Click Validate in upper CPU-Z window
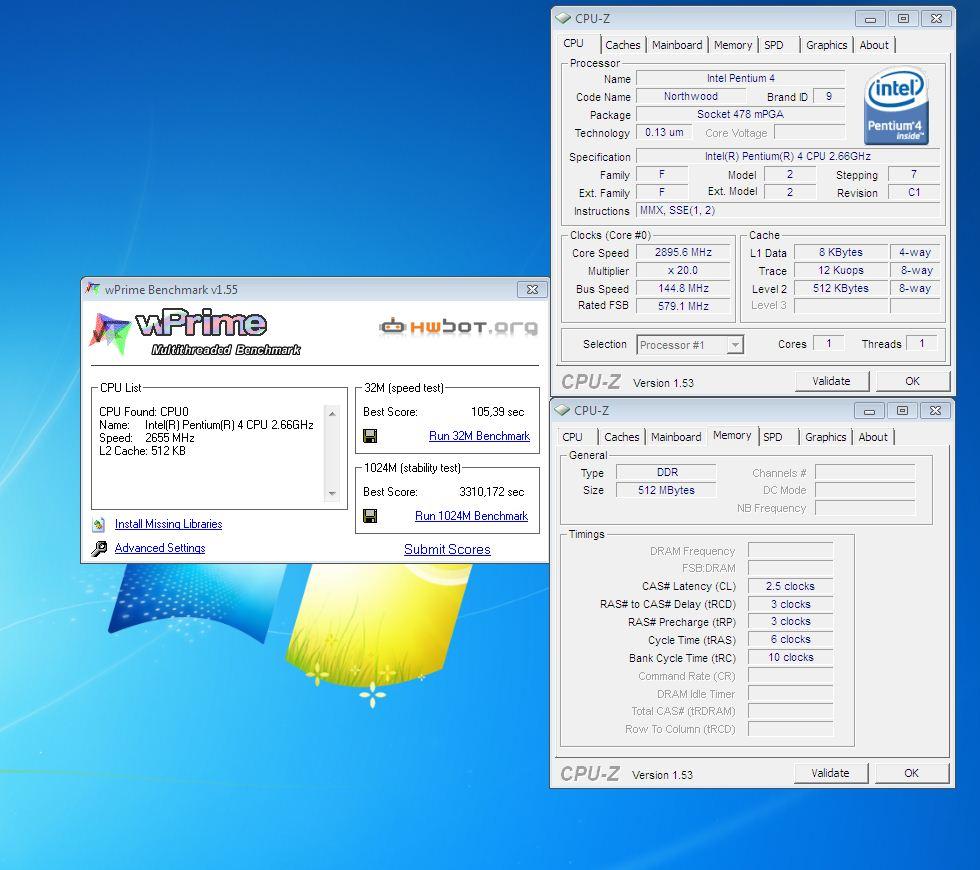The width and height of the screenshot is (980, 870). coord(831,381)
